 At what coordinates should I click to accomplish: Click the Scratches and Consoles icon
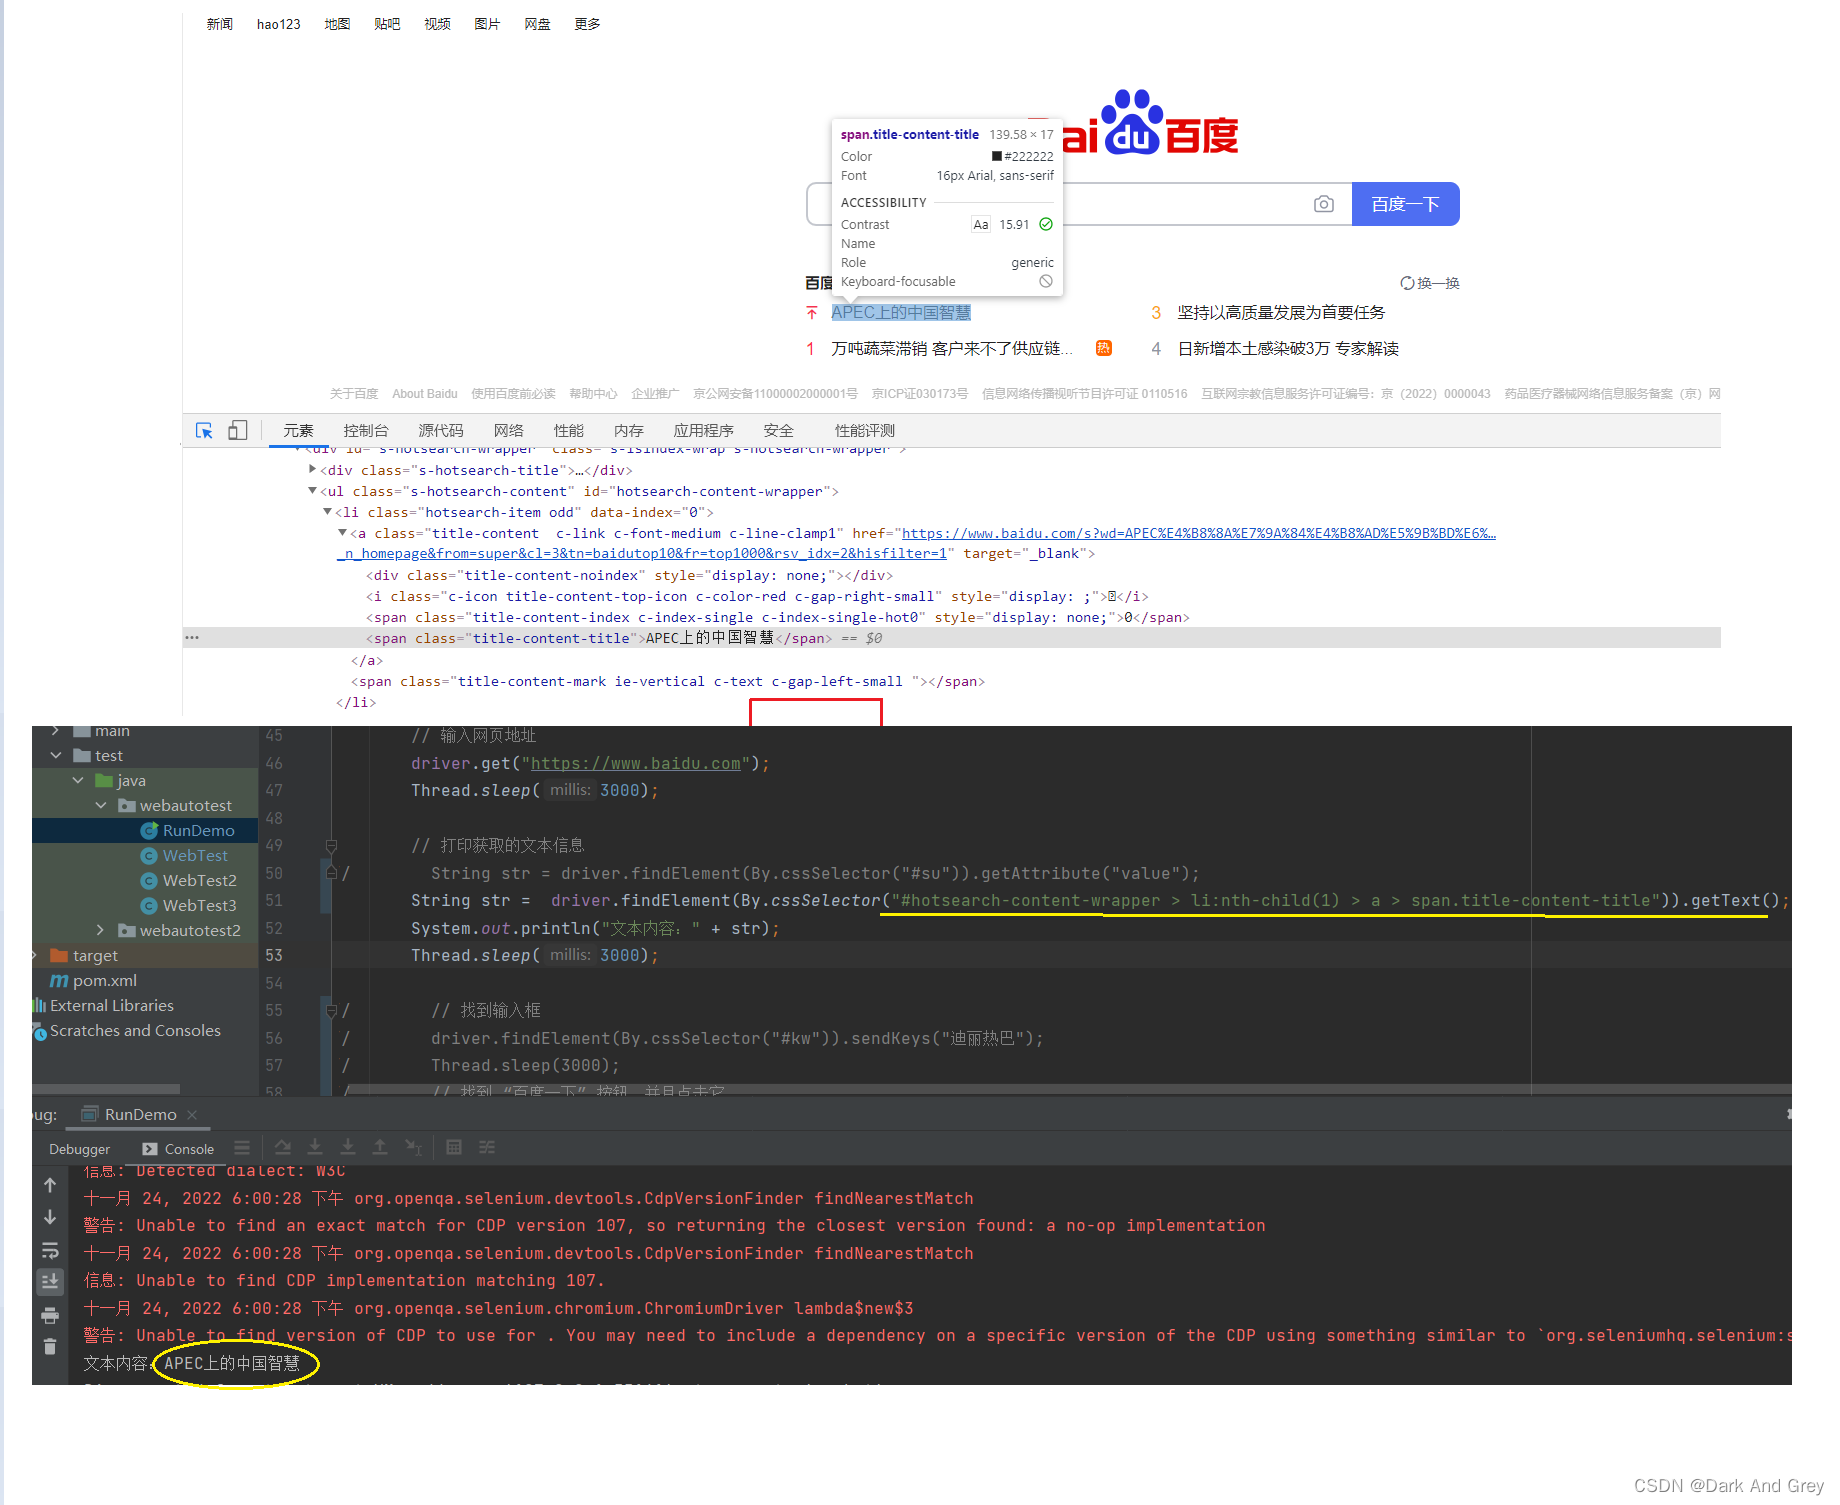point(40,1031)
